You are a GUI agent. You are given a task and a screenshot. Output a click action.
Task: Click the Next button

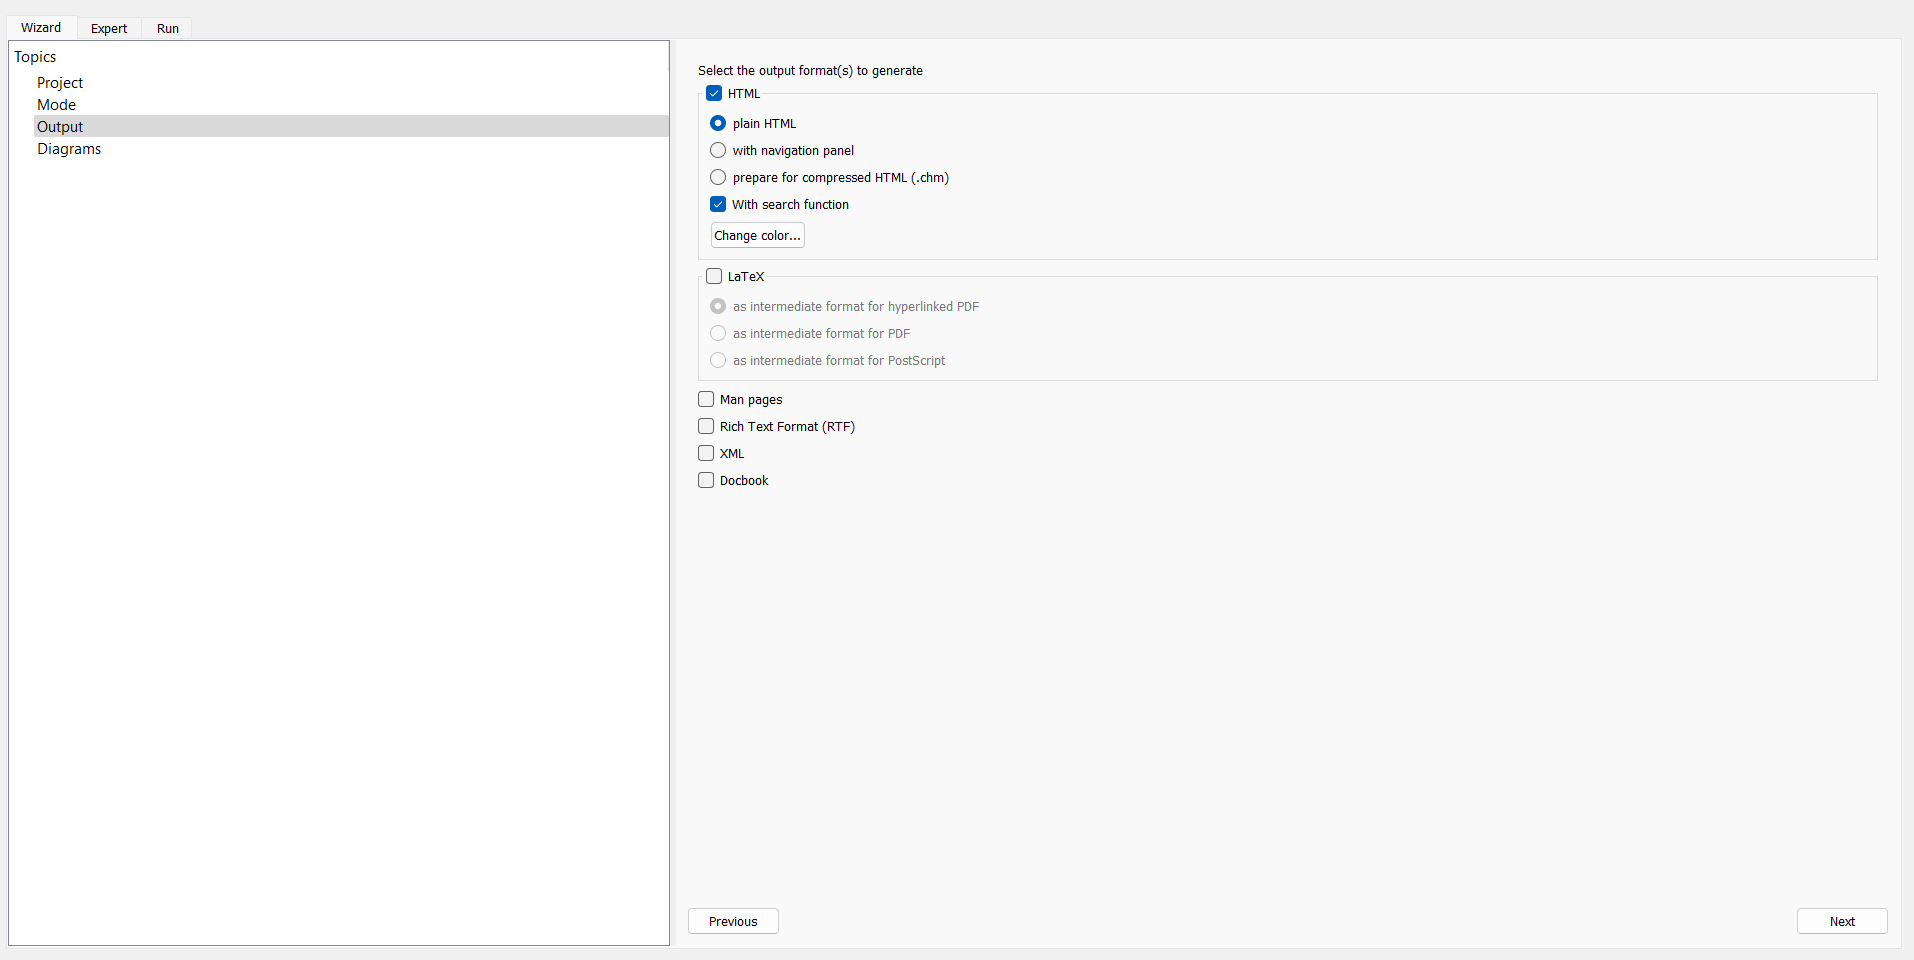1842,922
